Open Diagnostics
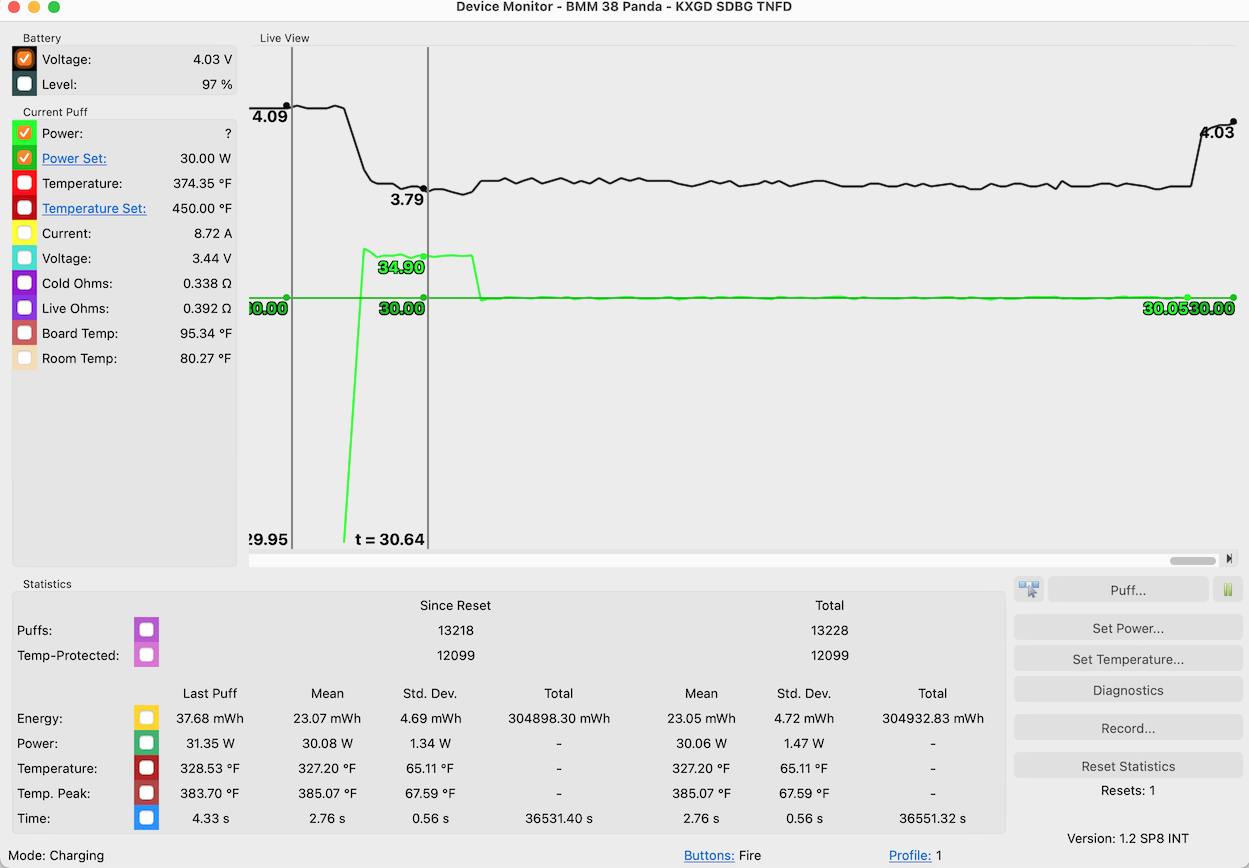Viewport: 1249px width, 868px height. pyautogui.click(x=1128, y=690)
